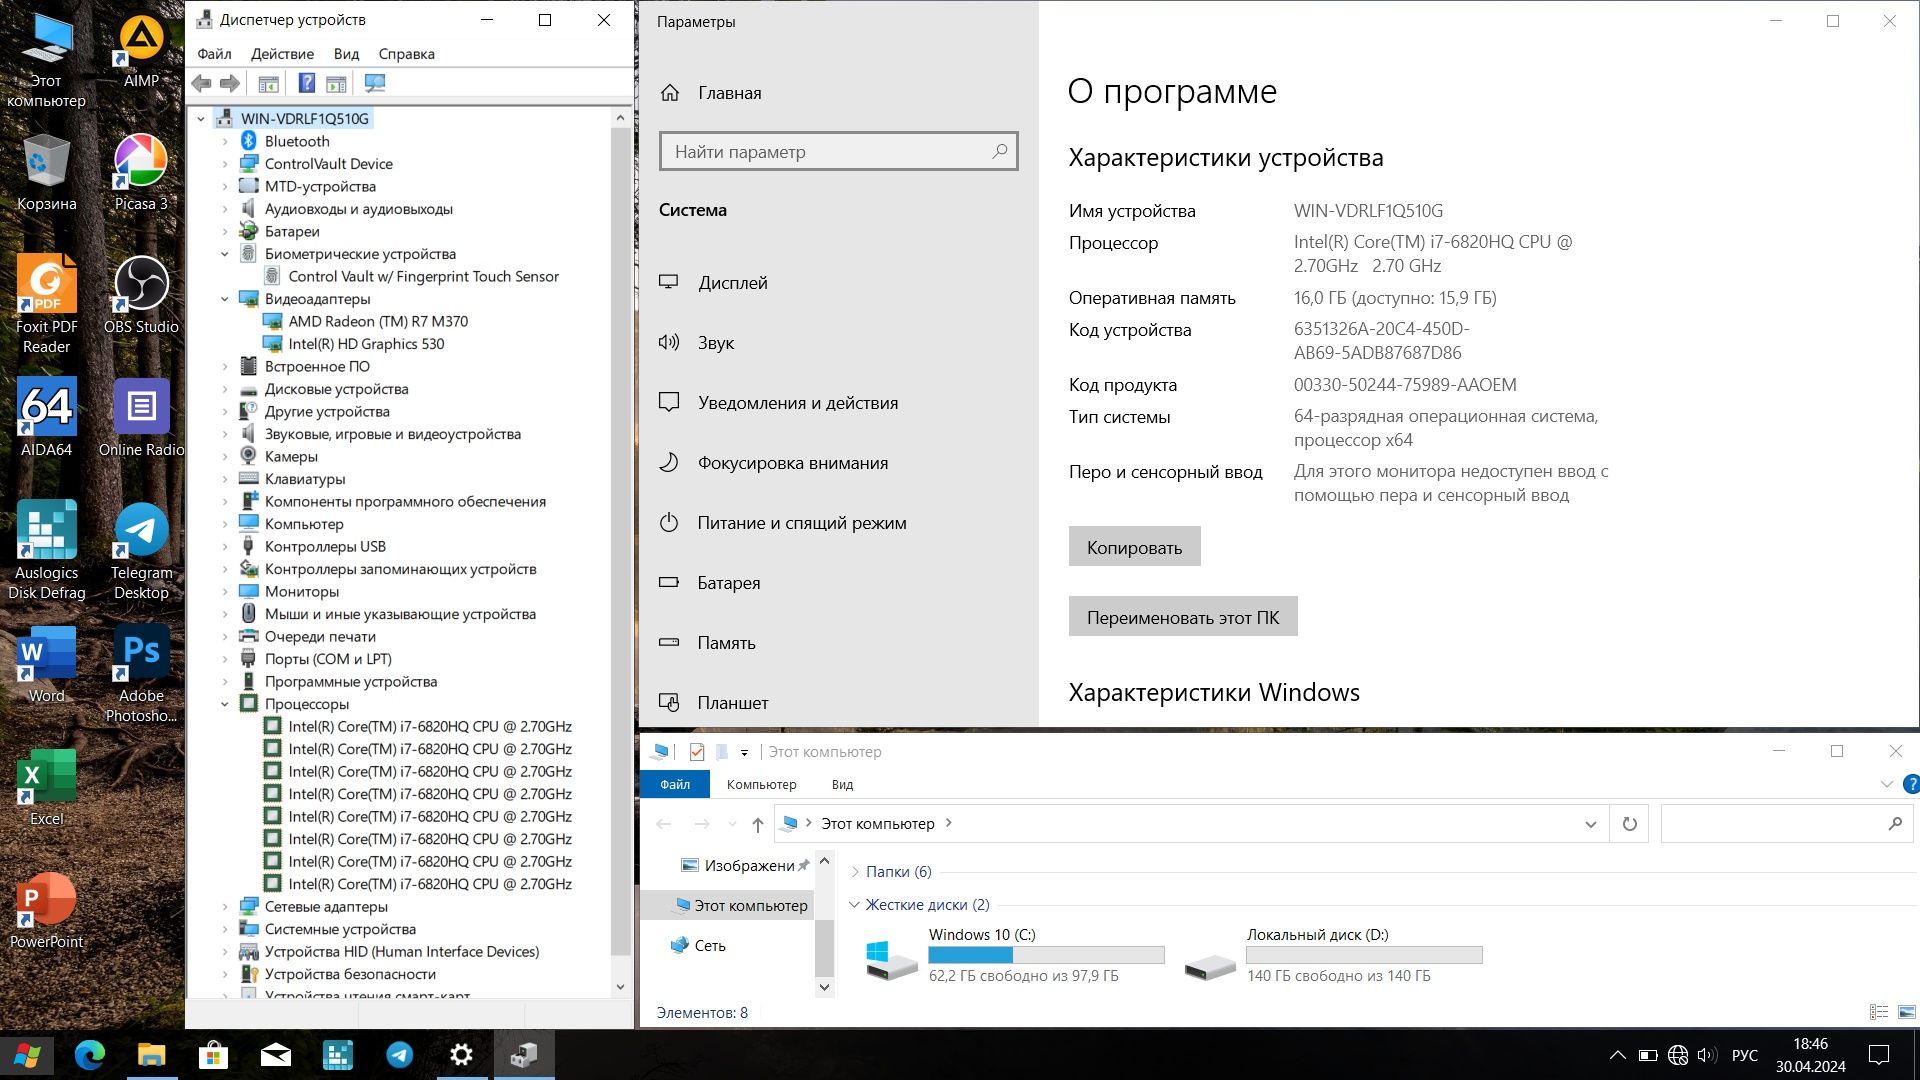Click Telegram icon on taskbar

[399, 1054]
